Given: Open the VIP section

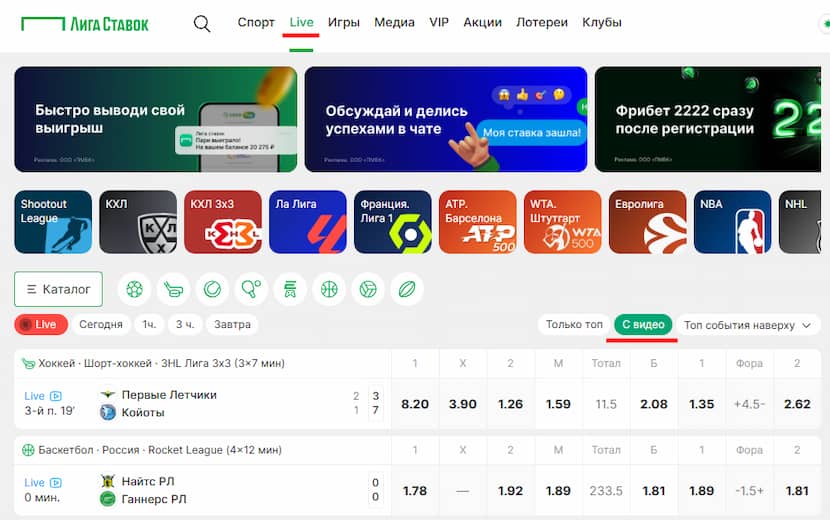Looking at the screenshot, I should coord(439,22).
